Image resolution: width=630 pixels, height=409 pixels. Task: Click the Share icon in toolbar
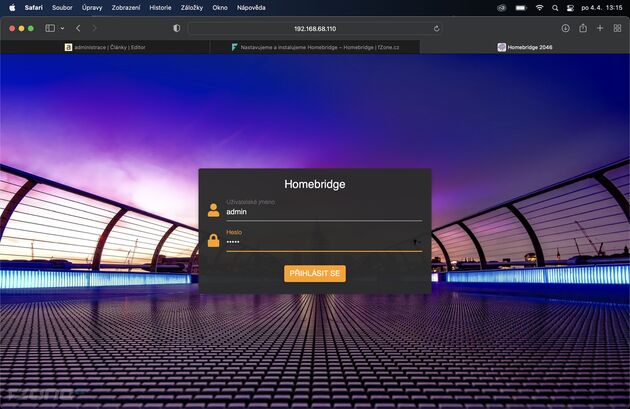583,28
